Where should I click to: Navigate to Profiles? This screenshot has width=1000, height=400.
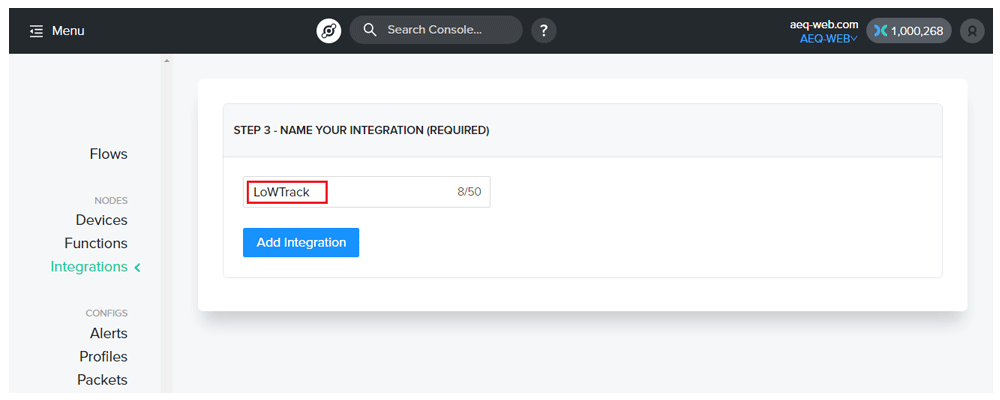[103, 357]
